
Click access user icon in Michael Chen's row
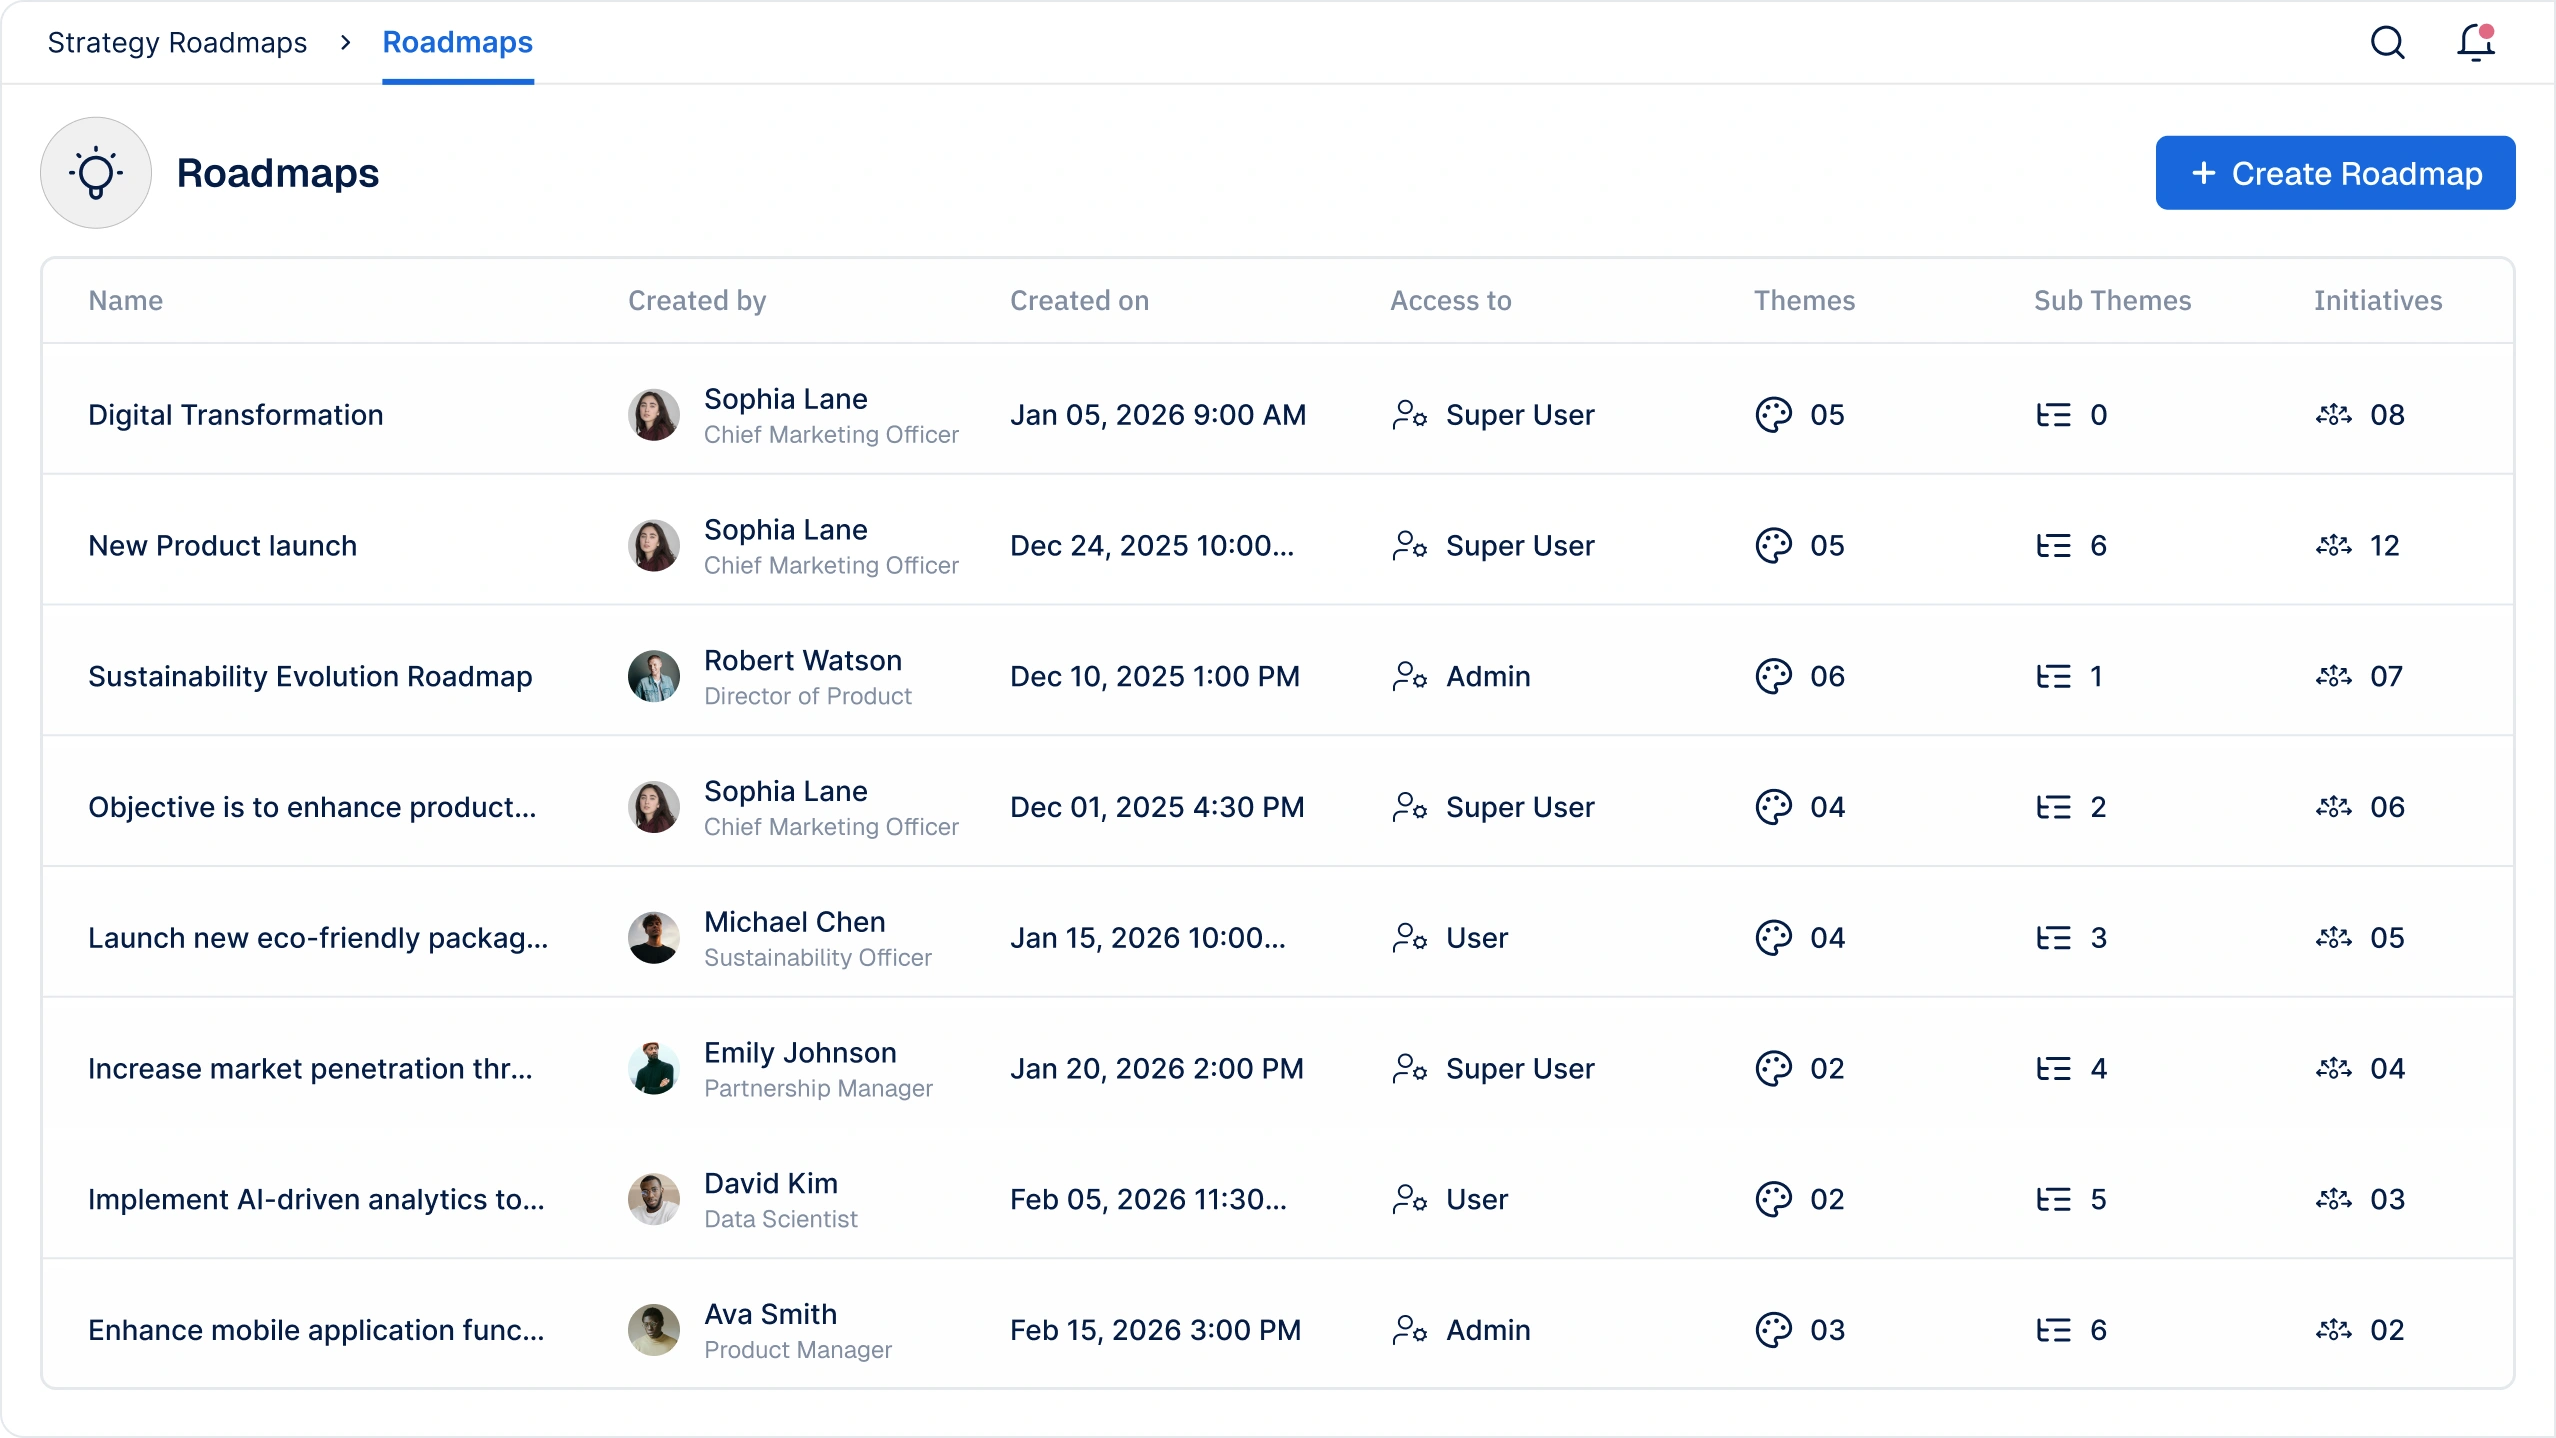coord(1409,938)
